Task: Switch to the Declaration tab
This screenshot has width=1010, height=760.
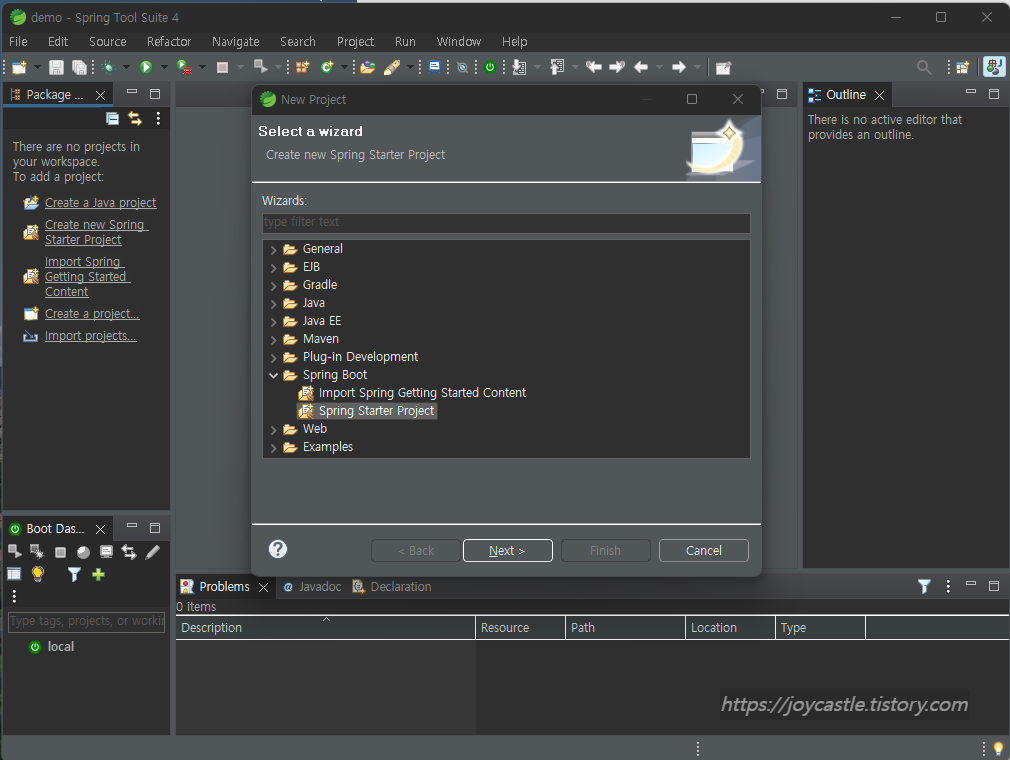Action: click(392, 587)
